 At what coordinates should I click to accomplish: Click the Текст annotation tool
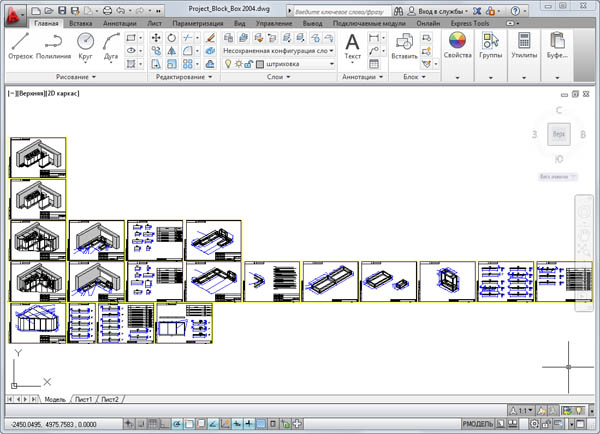point(352,45)
